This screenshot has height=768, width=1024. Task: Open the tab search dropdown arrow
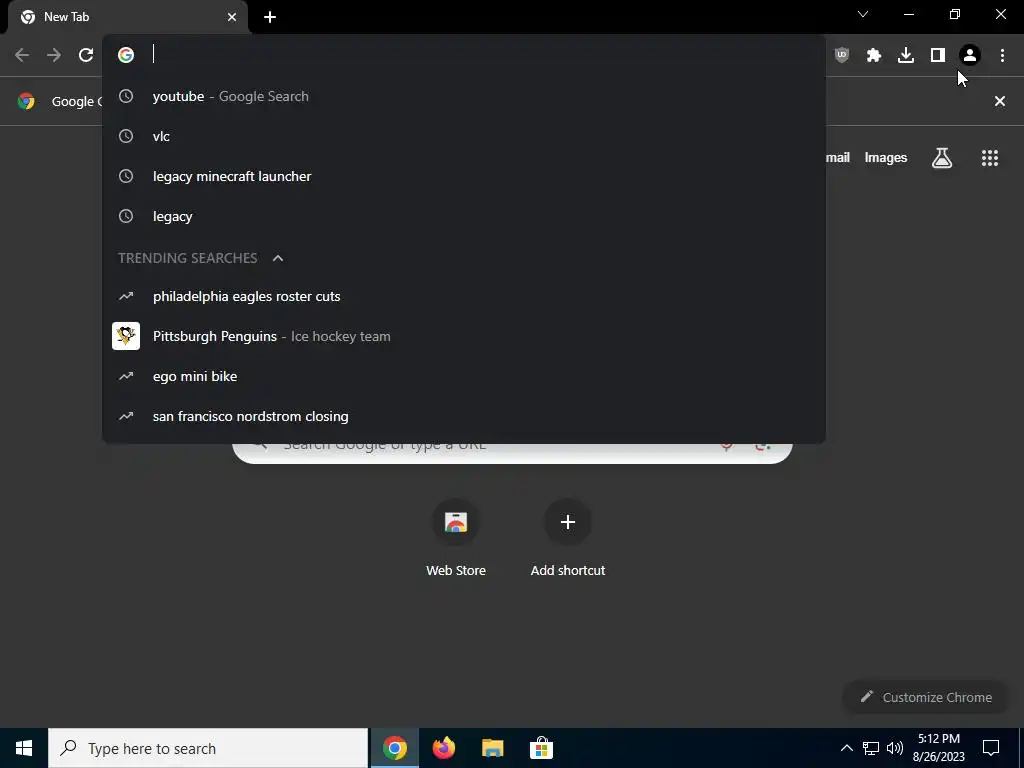pyautogui.click(x=863, y=14)
